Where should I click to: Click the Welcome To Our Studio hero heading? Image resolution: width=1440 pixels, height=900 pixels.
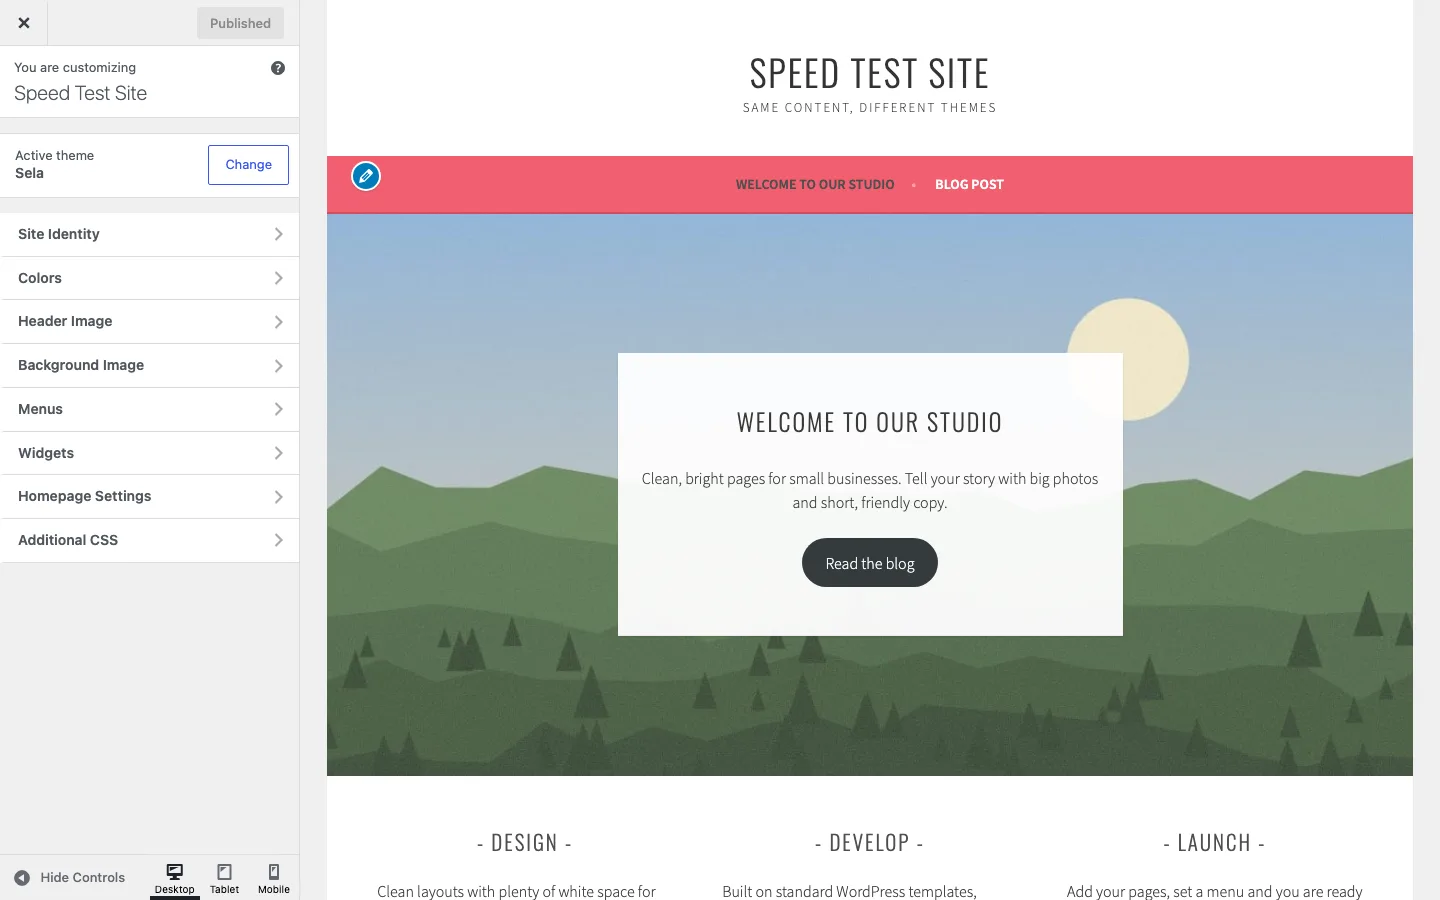869,422
